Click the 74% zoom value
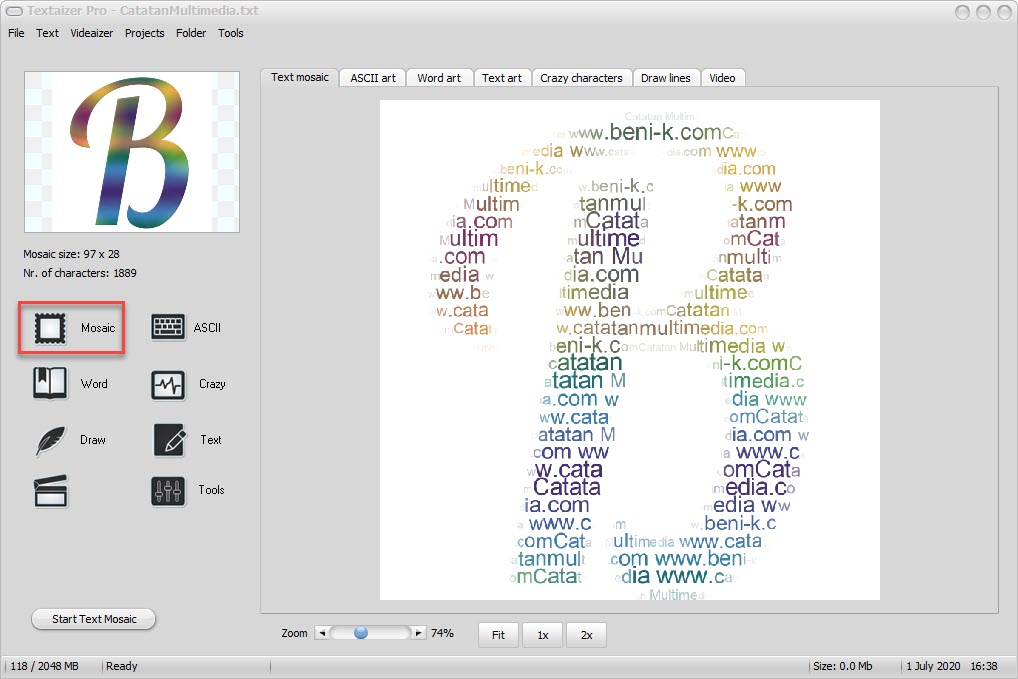The width and height of the screenshot is (1018, 679). click(x=442, y=633)
